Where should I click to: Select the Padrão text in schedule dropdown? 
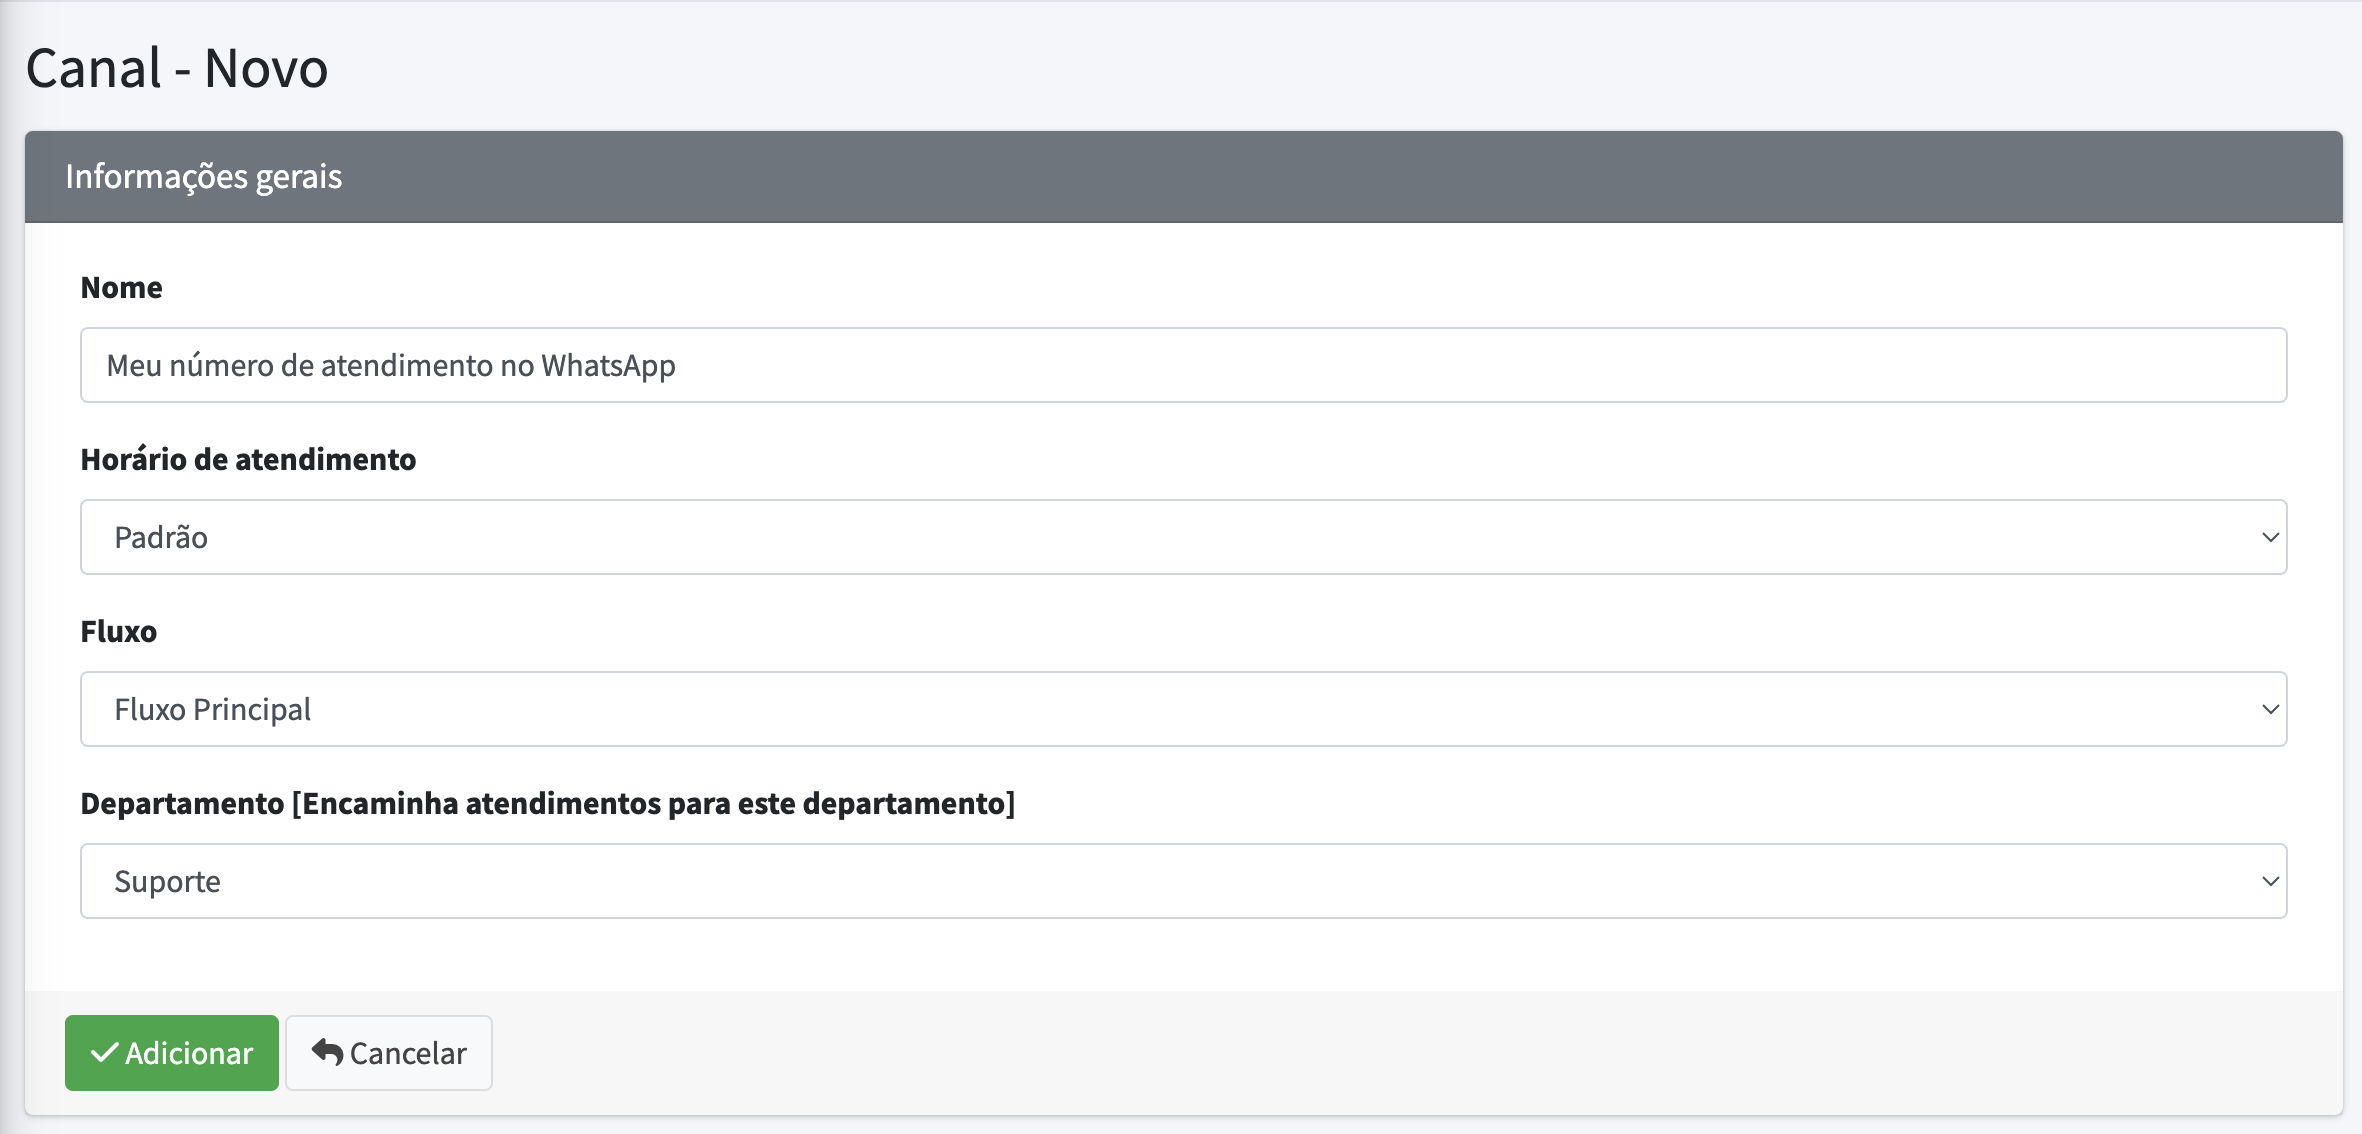pos(161,538)
